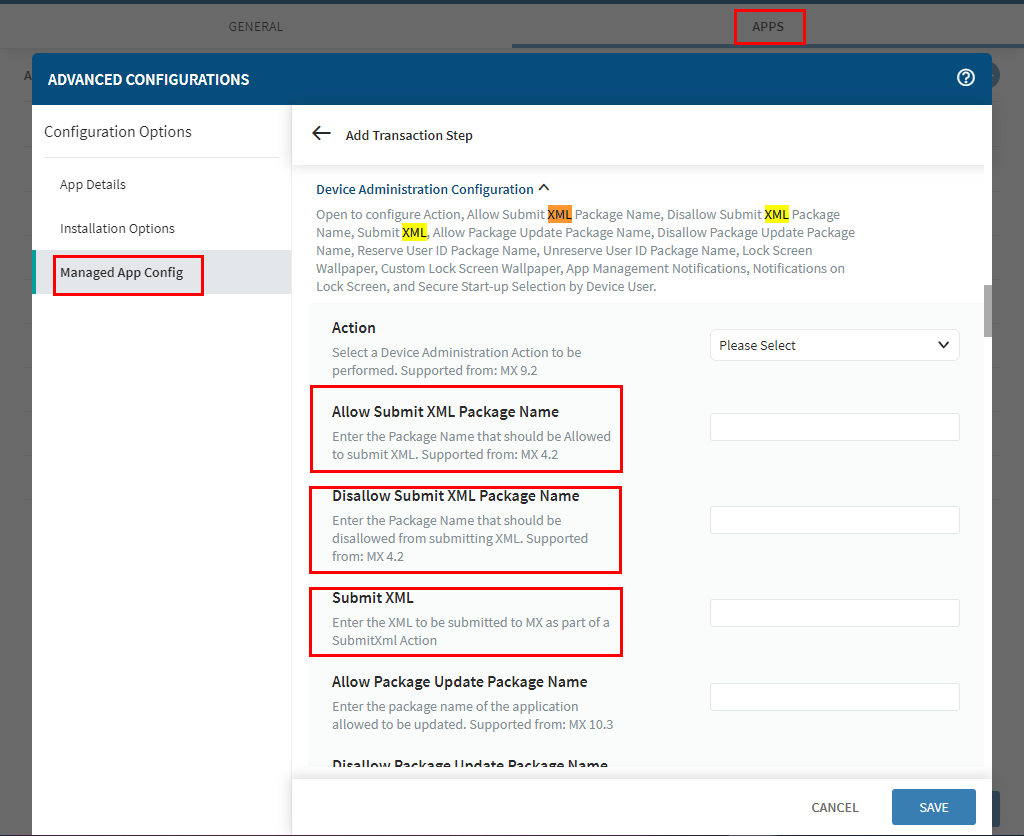Focus the Submit XML text field

point(834,613)
